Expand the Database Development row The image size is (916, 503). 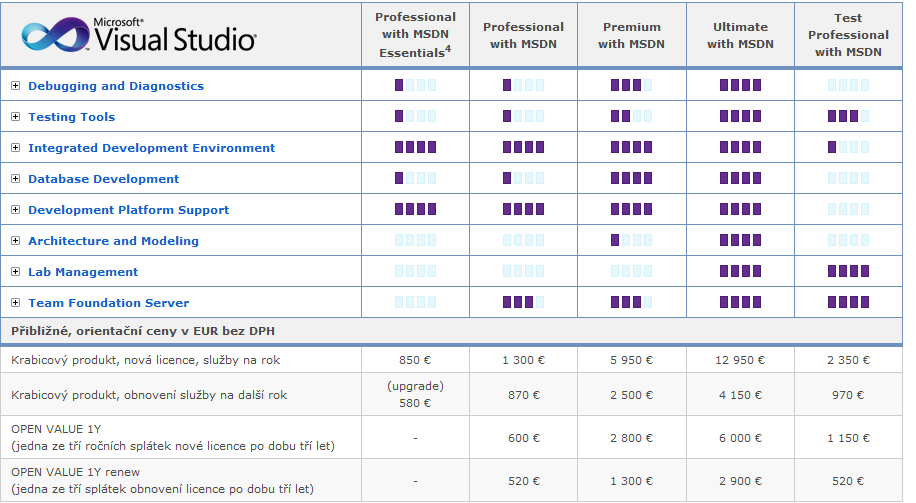[x=16, y=179]
